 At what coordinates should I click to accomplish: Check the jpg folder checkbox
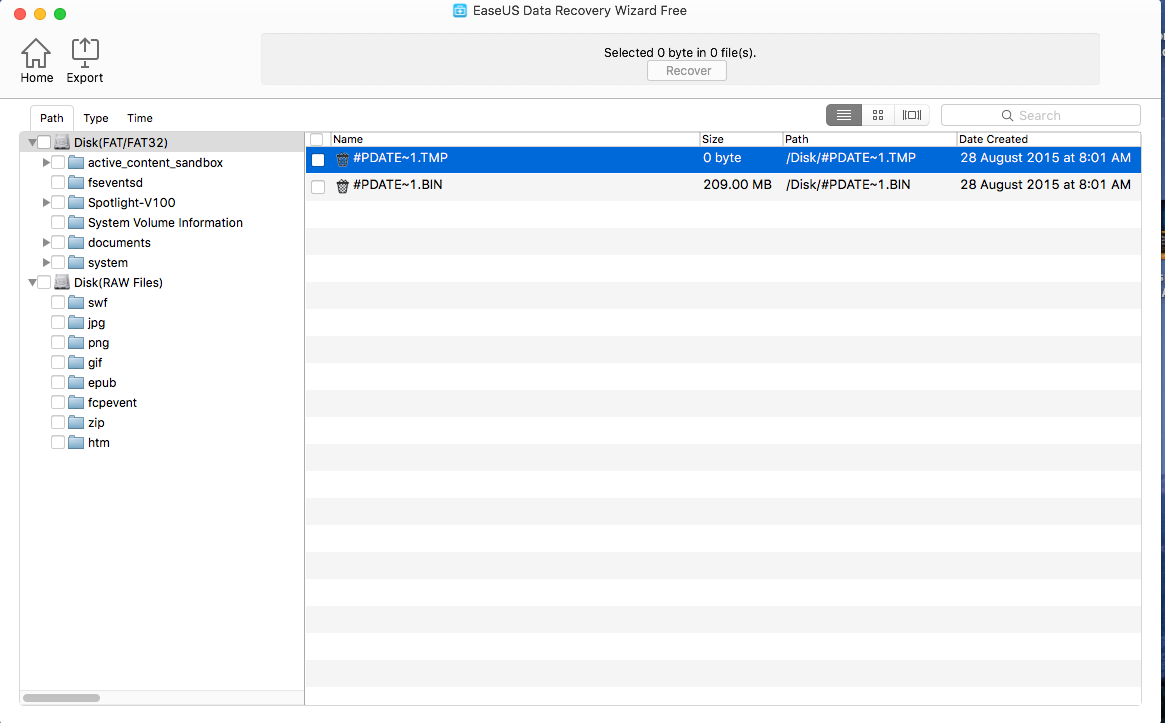click(58, 322)
